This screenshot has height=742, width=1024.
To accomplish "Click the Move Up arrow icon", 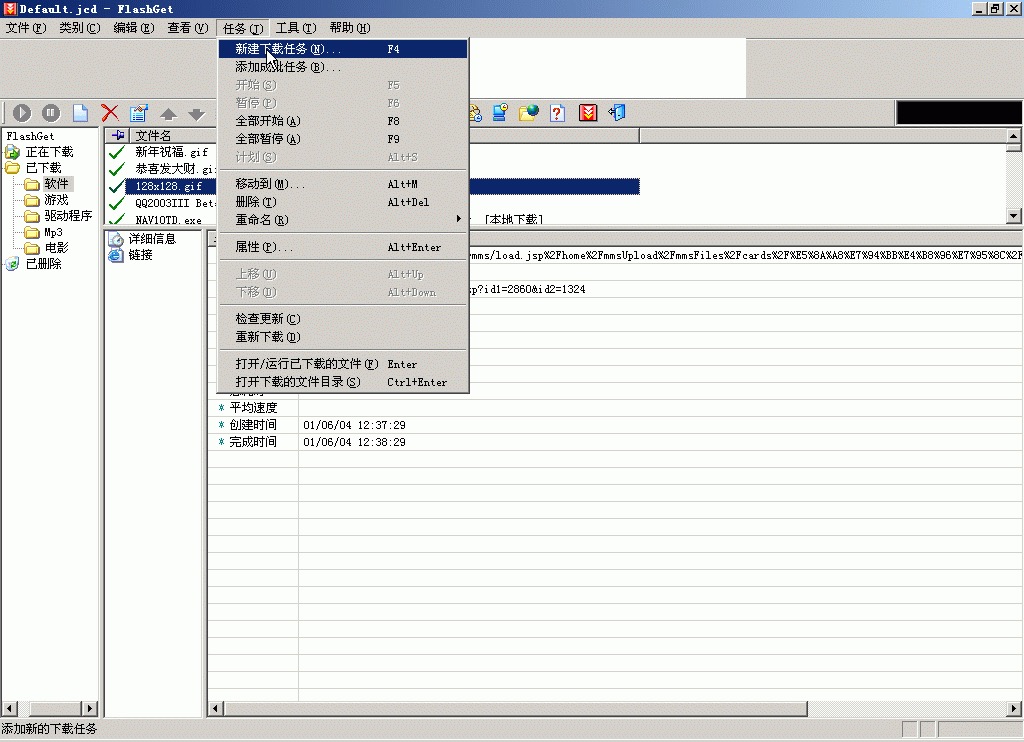I will tap(168, 114).
